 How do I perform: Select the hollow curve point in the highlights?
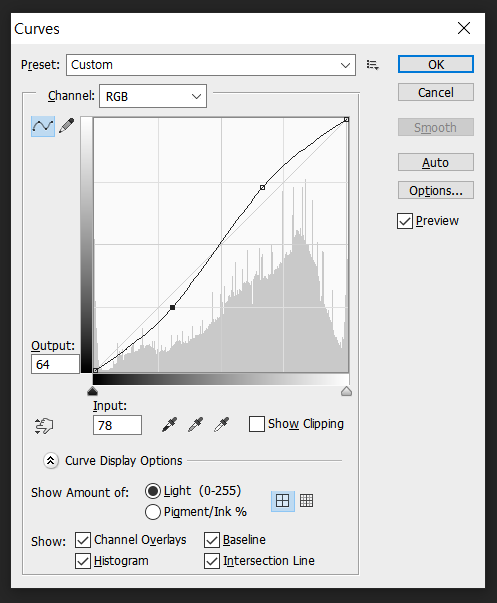coord(262,187)
